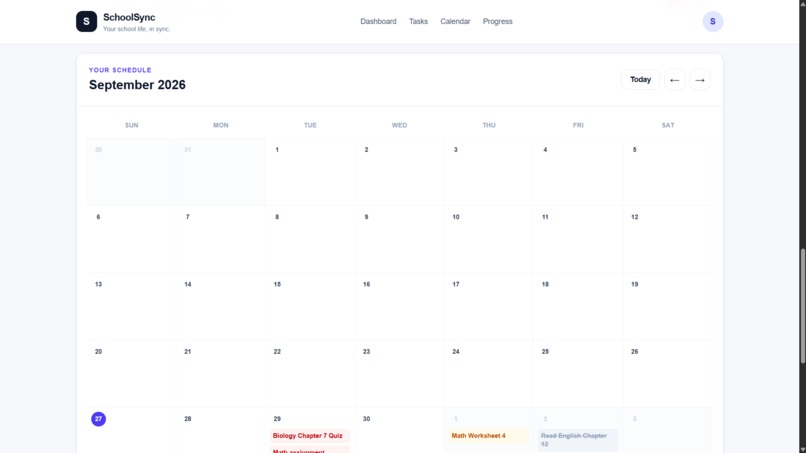Open Biology Chapter 7 Quiz event
Image resolution: width=806 pixels, height=453 pixels.
coord(310,436)
